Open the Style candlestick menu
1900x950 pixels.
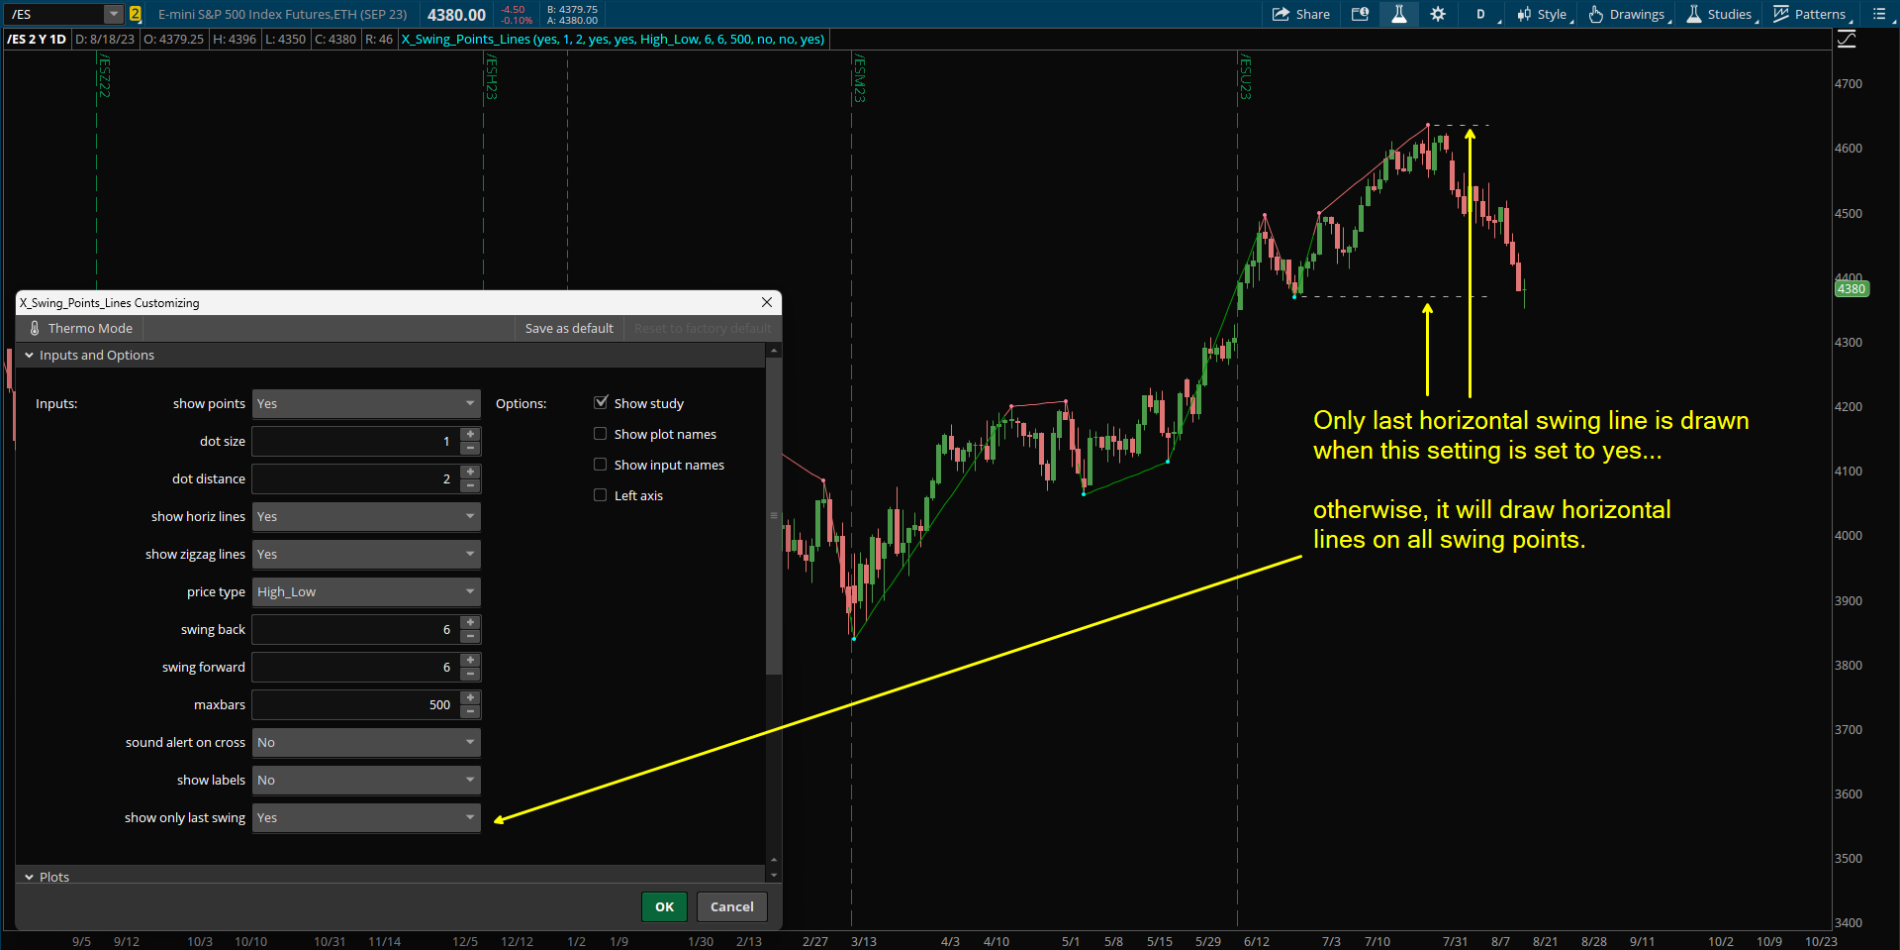pyautogui.click(x=1541, y=14)
